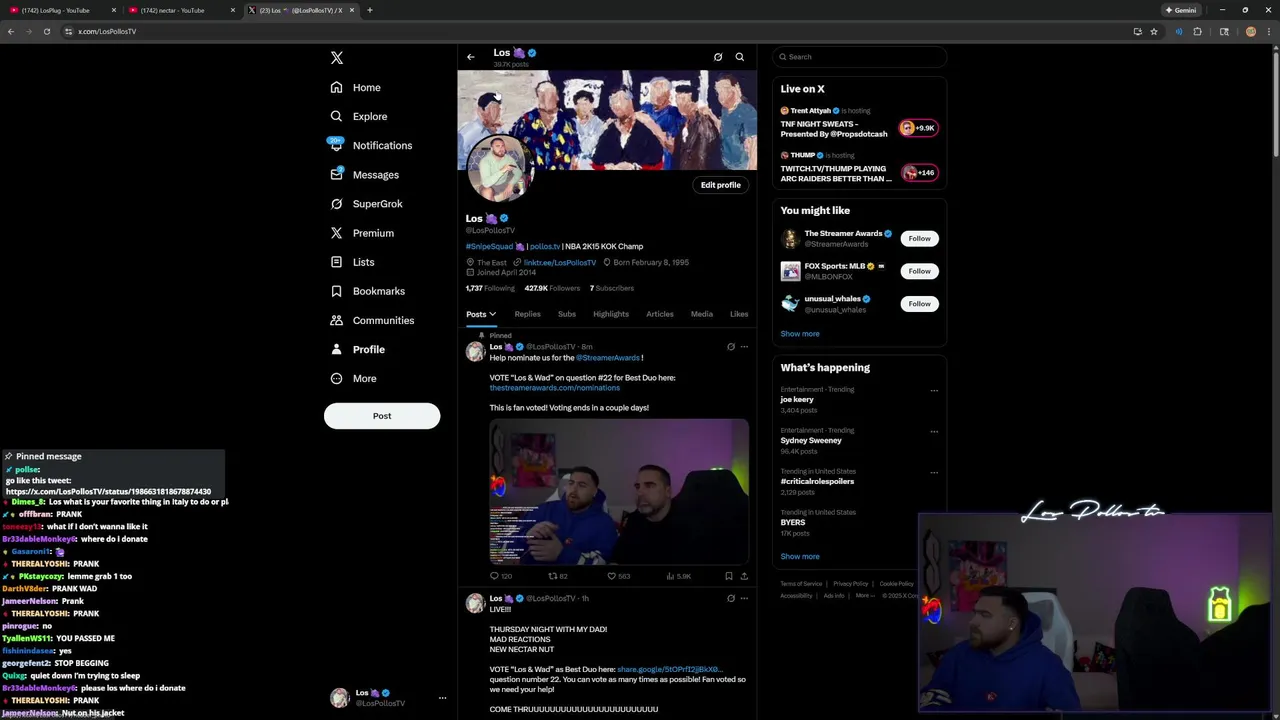The width and height of the screenshot is (1280, 720).
Task: Click the search icon in profile header
Action: [x=740, y=57]
